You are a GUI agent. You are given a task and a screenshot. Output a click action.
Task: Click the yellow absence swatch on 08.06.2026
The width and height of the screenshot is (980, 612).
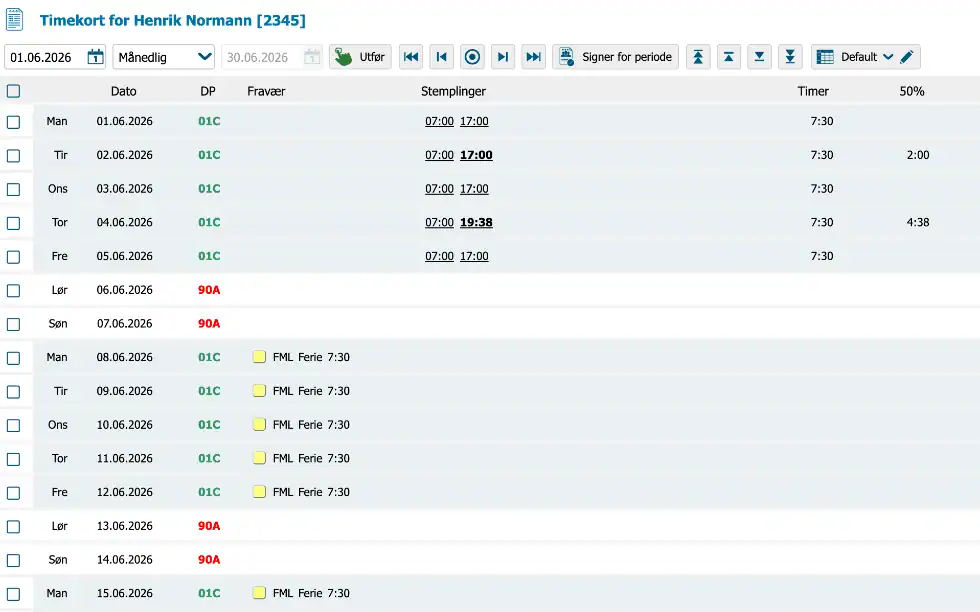[259, 357]
